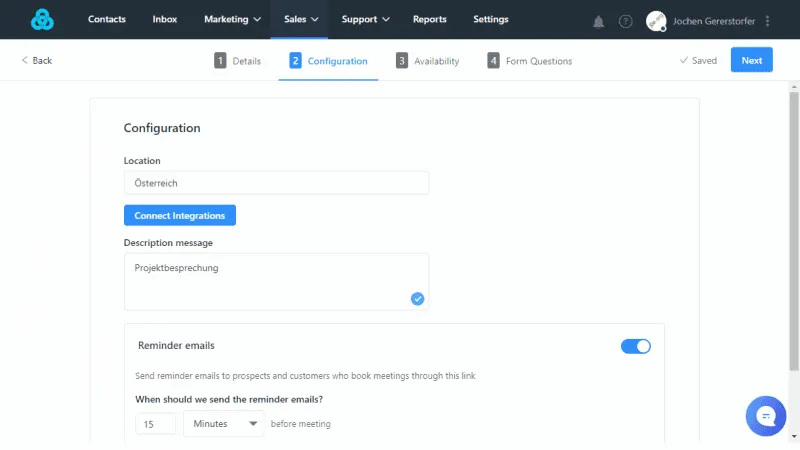Click the 'Reminder emails' label
800x450 pixels.
176,345
